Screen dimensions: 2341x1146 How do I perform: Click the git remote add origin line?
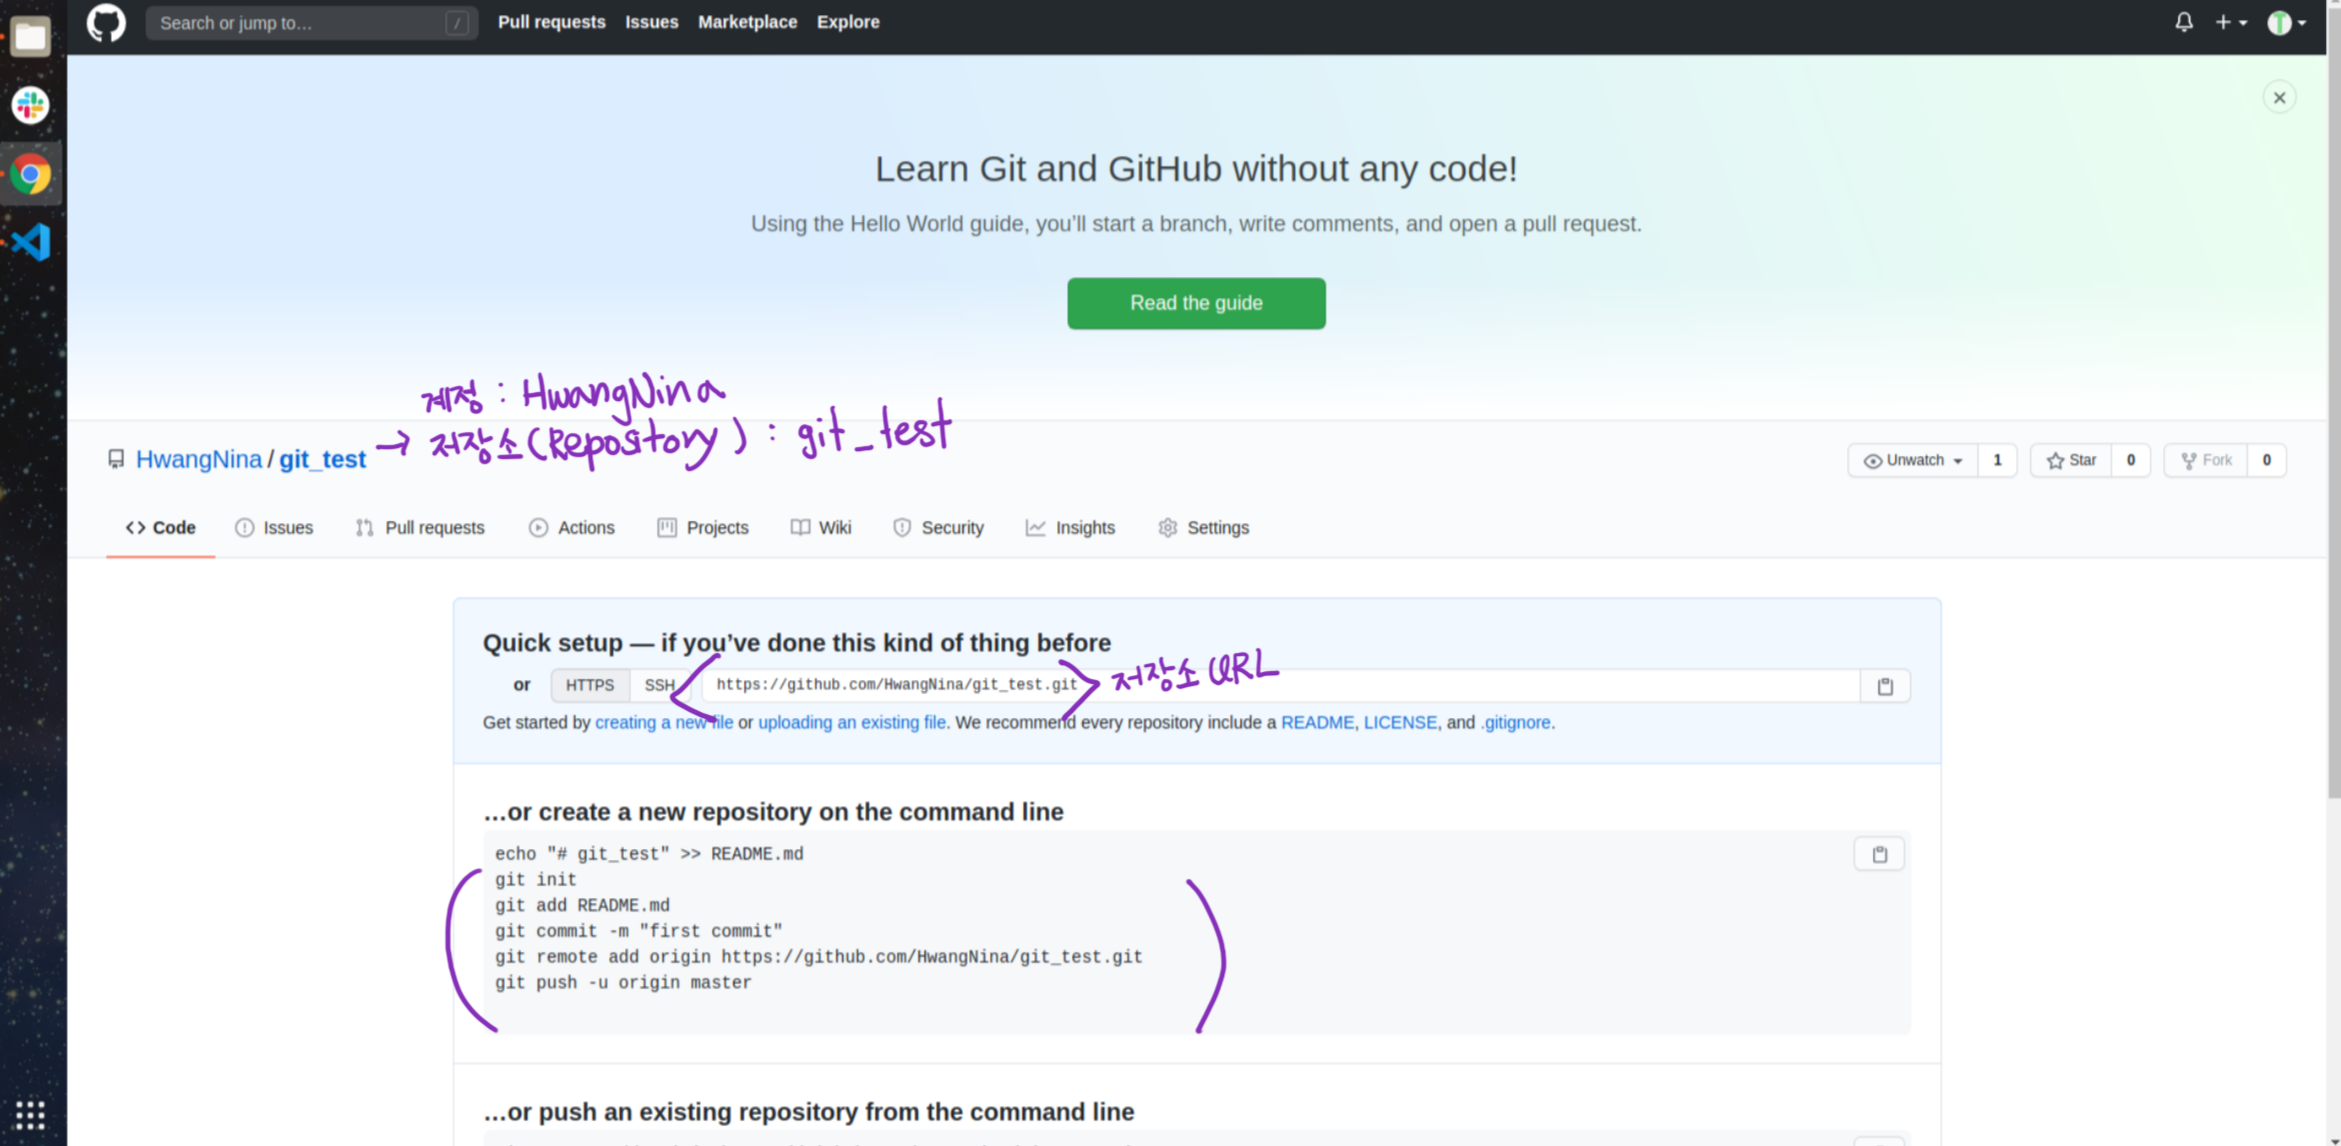818,957
